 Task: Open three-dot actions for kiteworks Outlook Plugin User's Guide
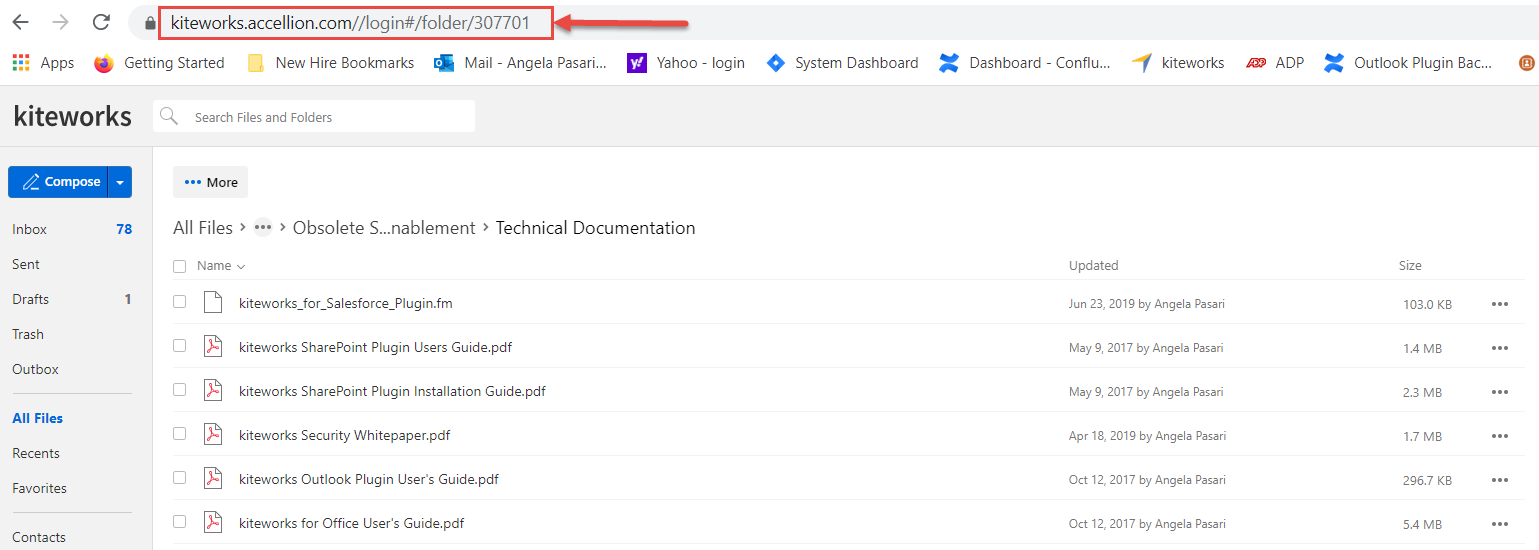[1499, 480]
